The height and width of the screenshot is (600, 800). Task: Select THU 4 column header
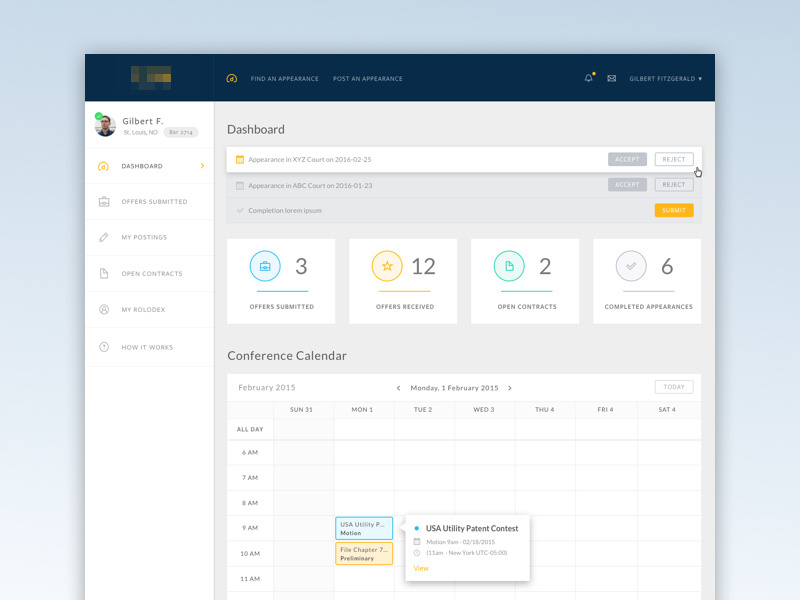(544, 410)
